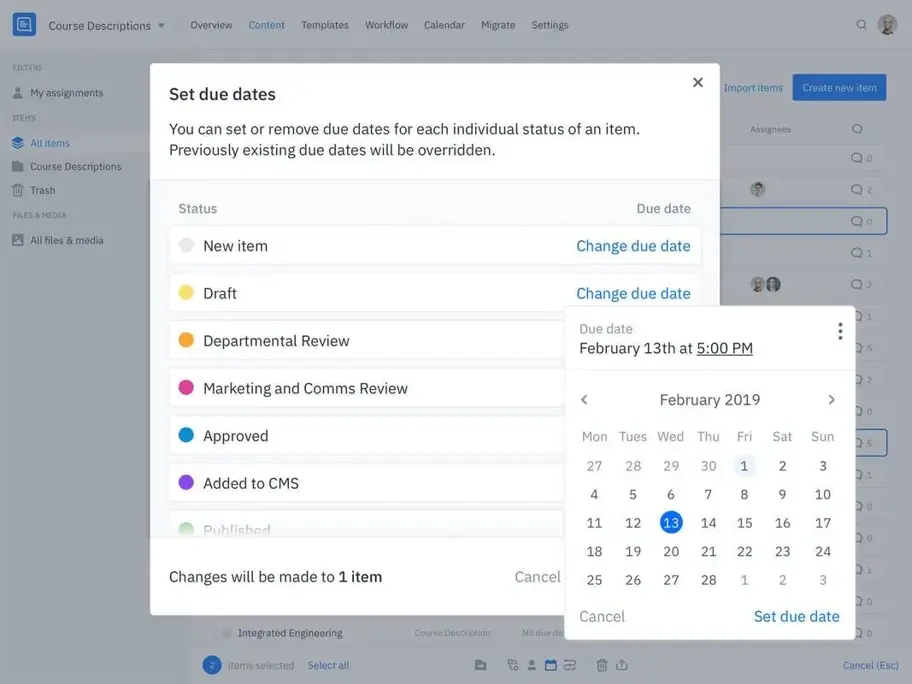
Task: Go to previous month in calendar picker
Action: [x=585, y=399]
